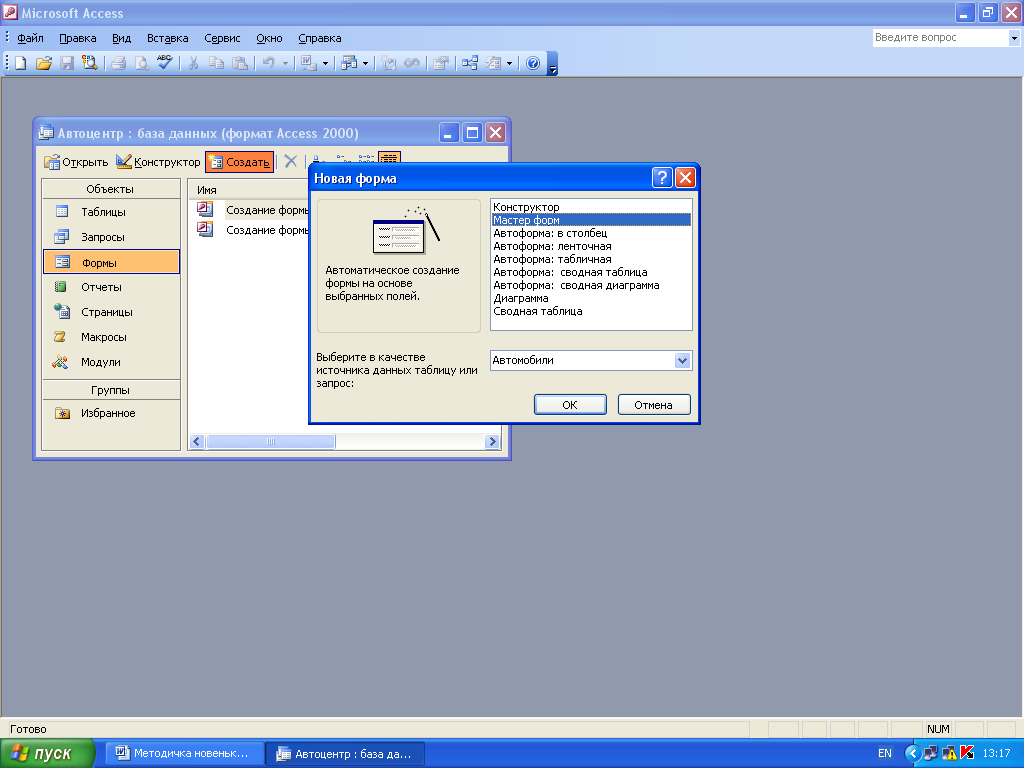Switch to Запросы objects
Viewport: 1024px width, 768px height.
pos(111,237)
